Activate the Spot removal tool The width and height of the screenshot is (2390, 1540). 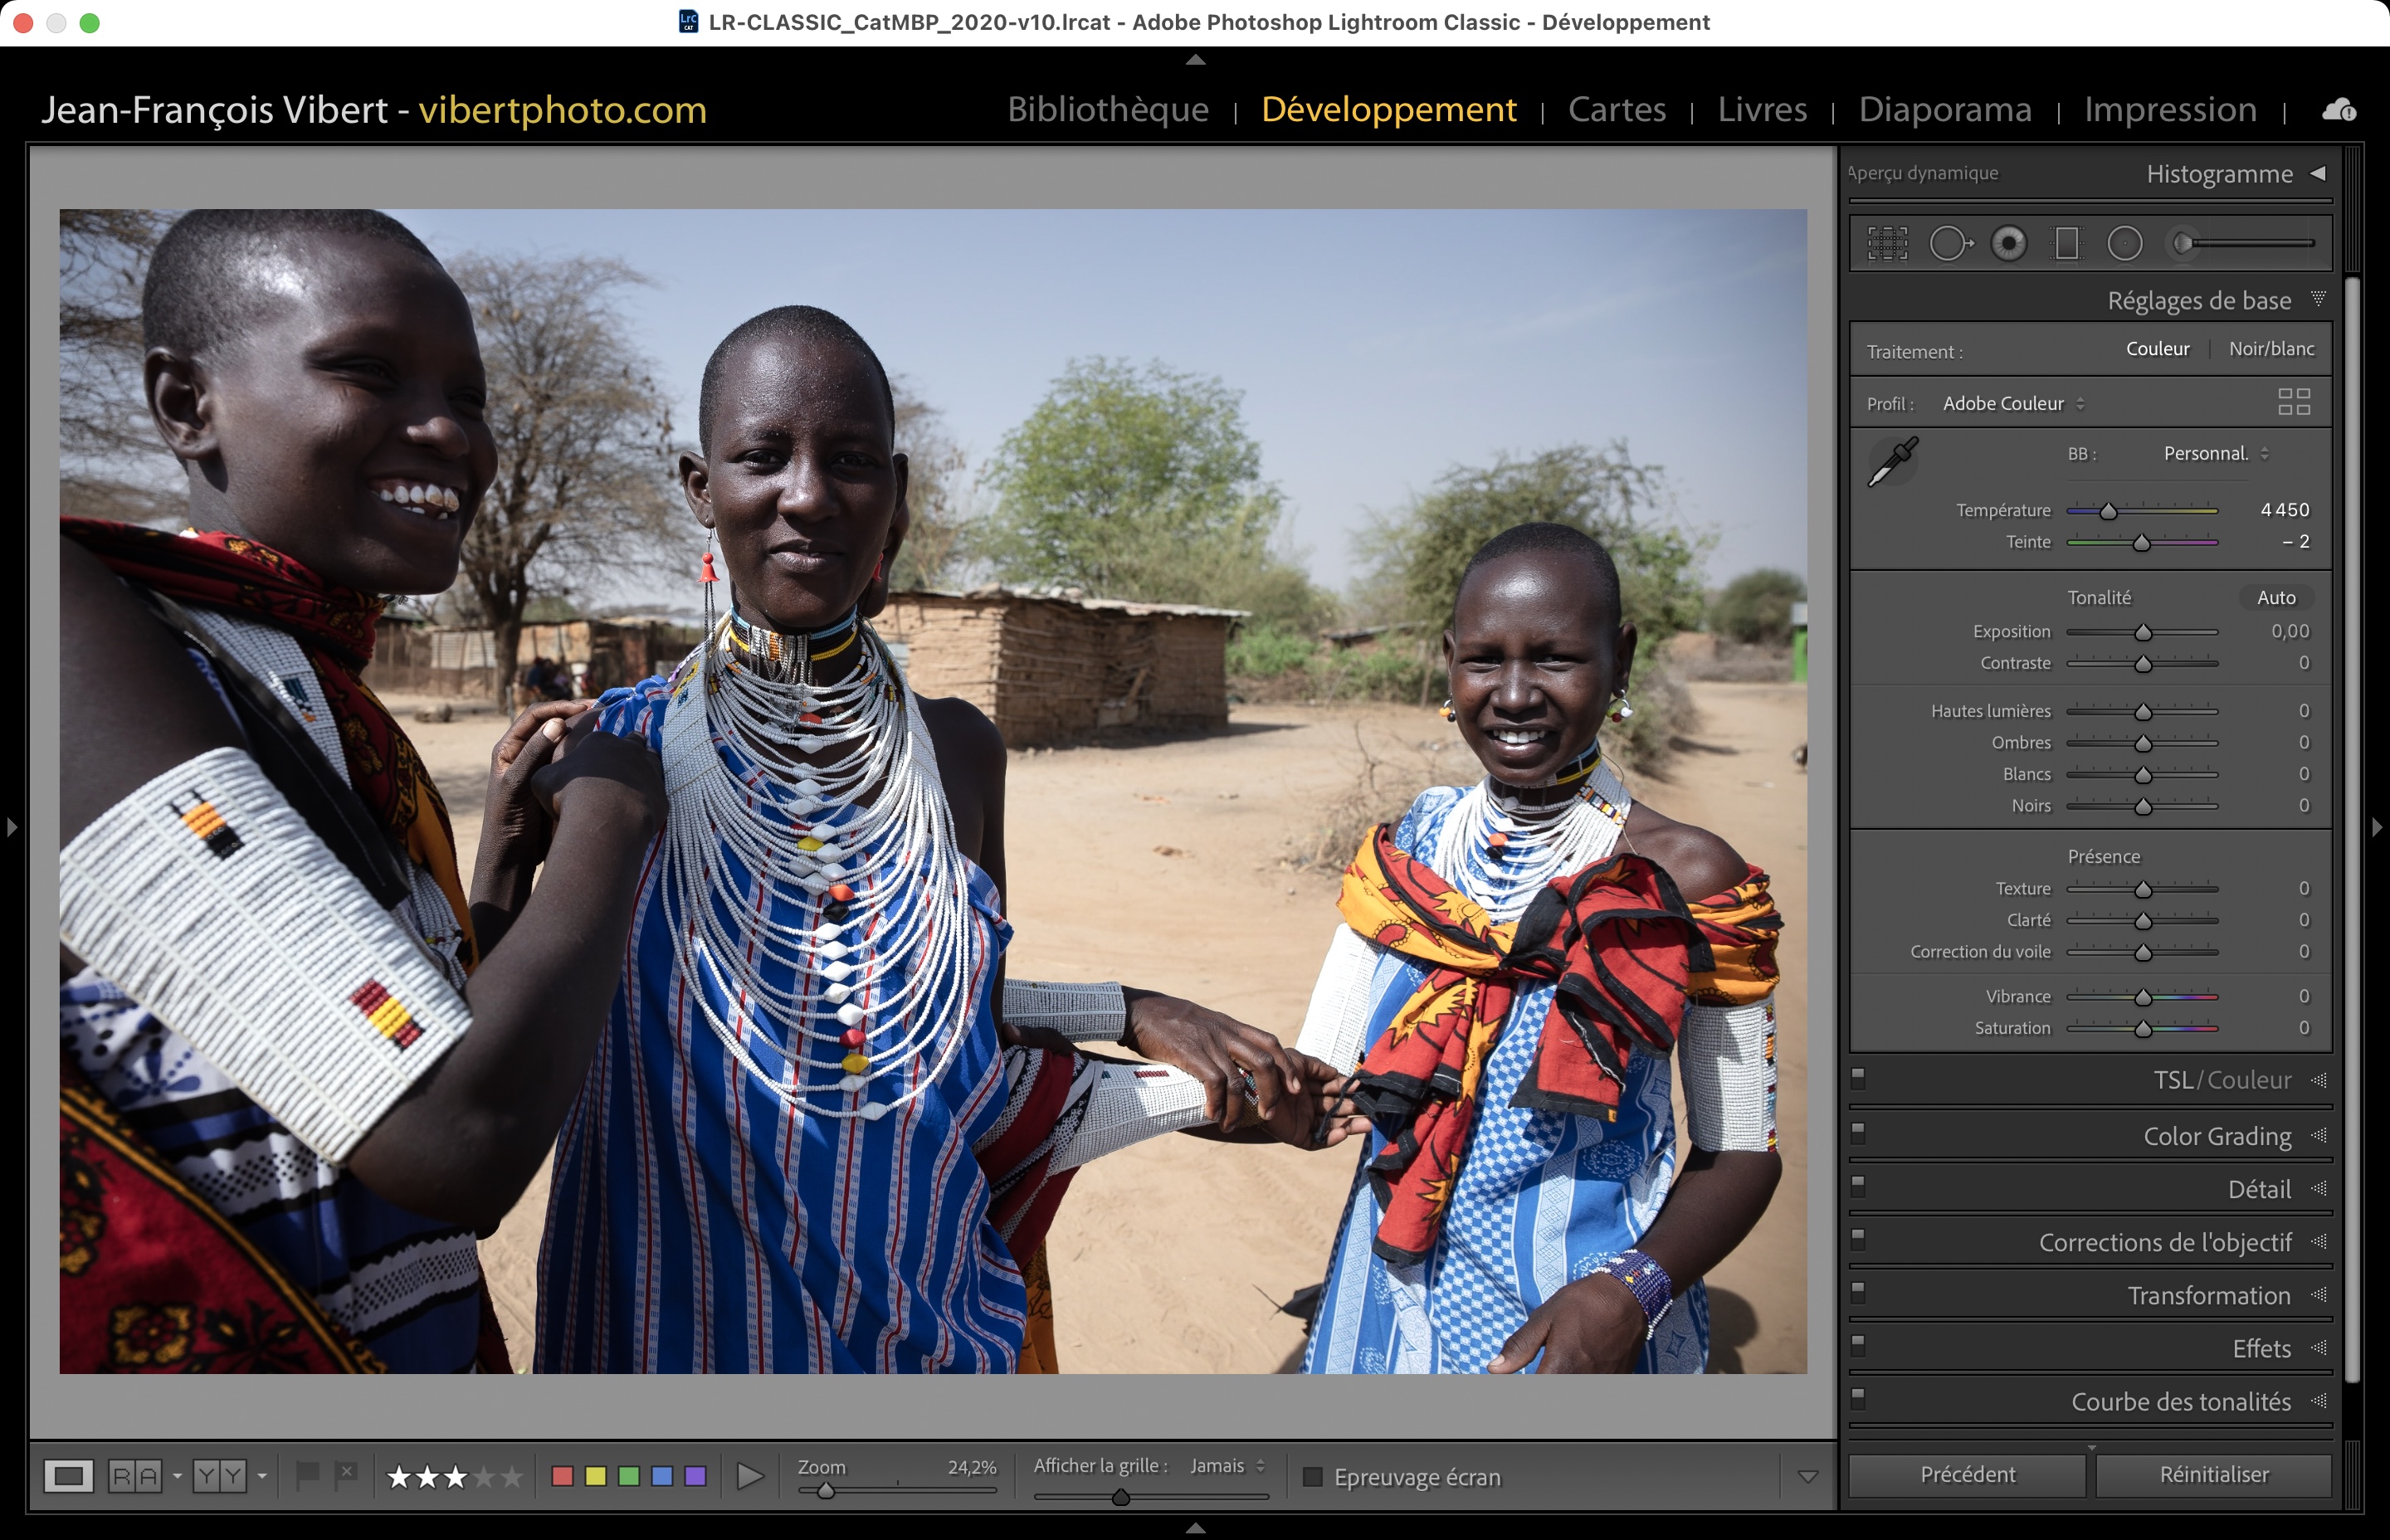[1949, 243]
